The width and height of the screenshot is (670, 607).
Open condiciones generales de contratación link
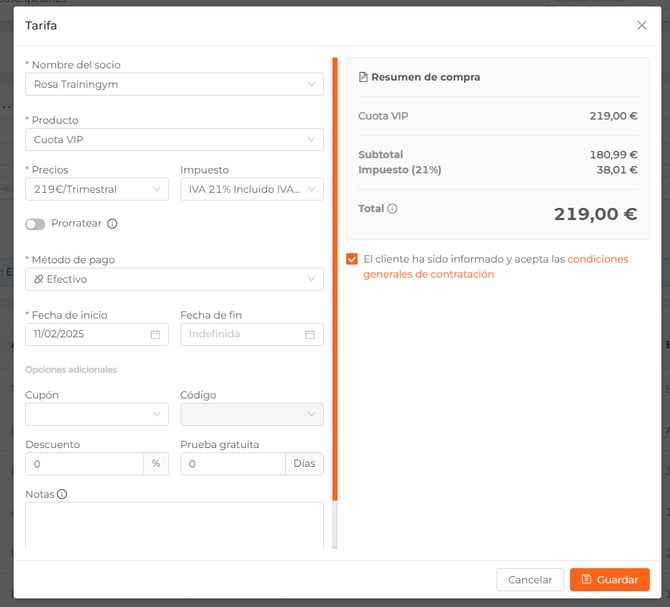tap(597, 259)
